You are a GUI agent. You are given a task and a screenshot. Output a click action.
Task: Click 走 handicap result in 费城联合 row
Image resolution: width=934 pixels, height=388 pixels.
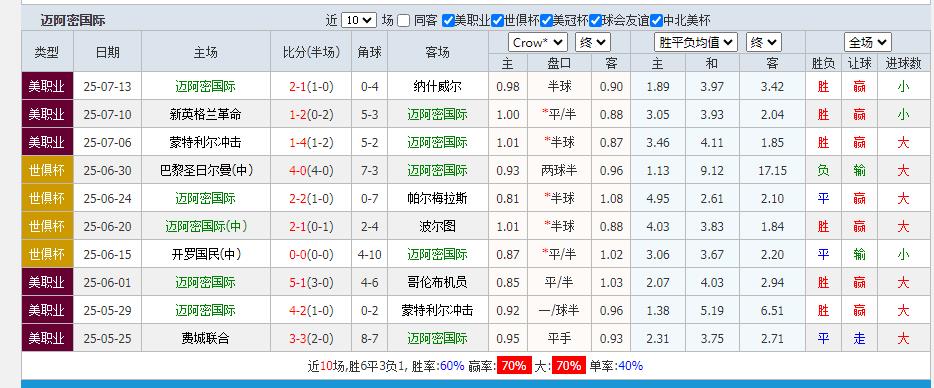[859, 339]
